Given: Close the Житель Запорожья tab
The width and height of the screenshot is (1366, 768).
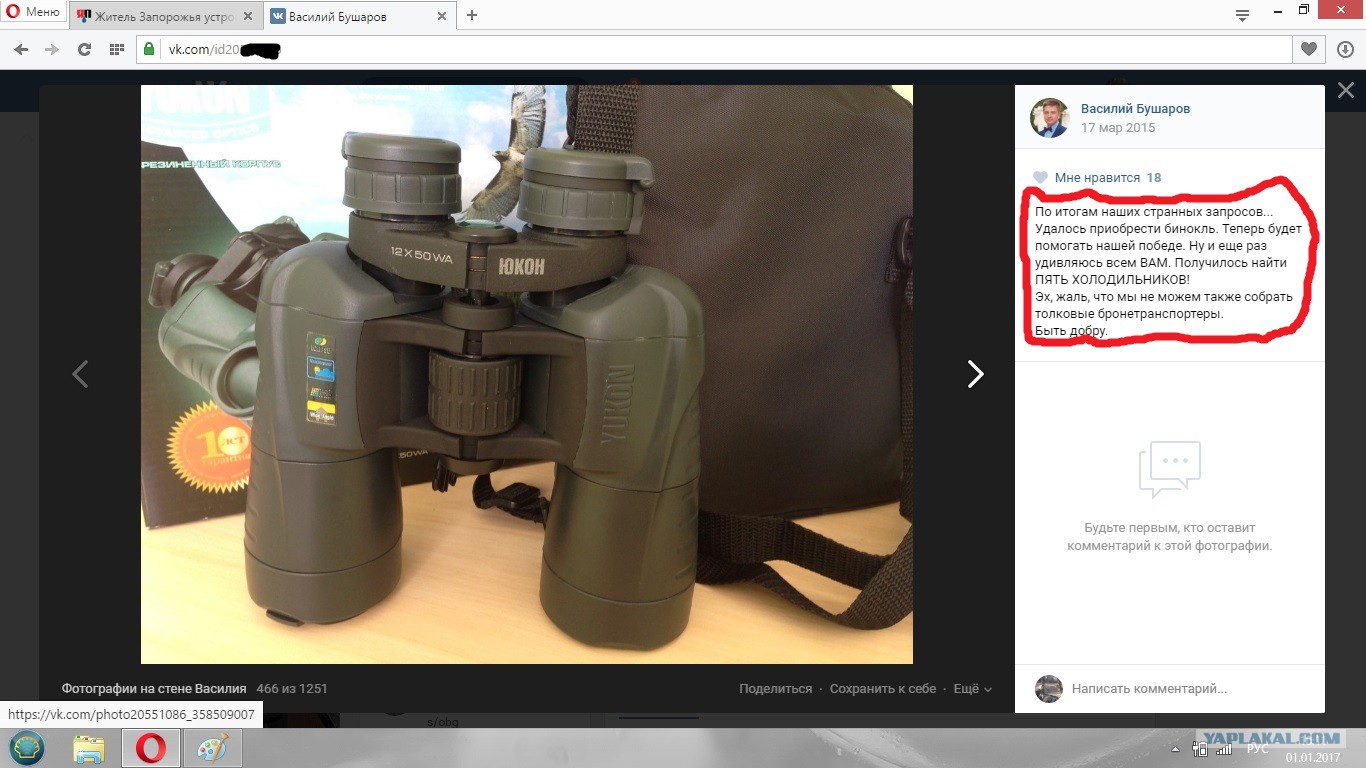Looking at the screenshot, I should (248, 16).
